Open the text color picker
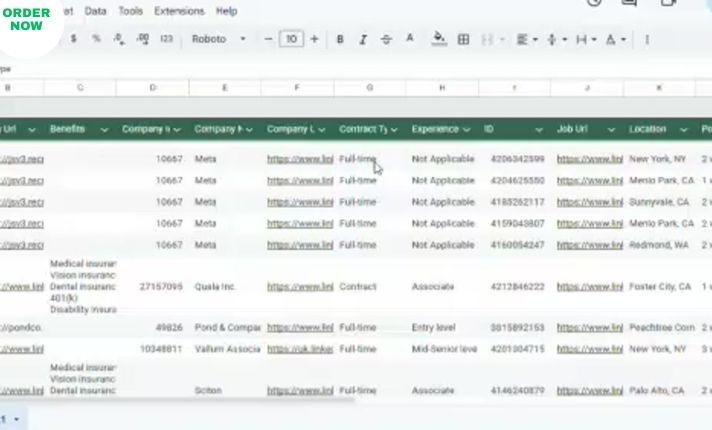This screenshot has width=712, height=430. coord(410,39)
